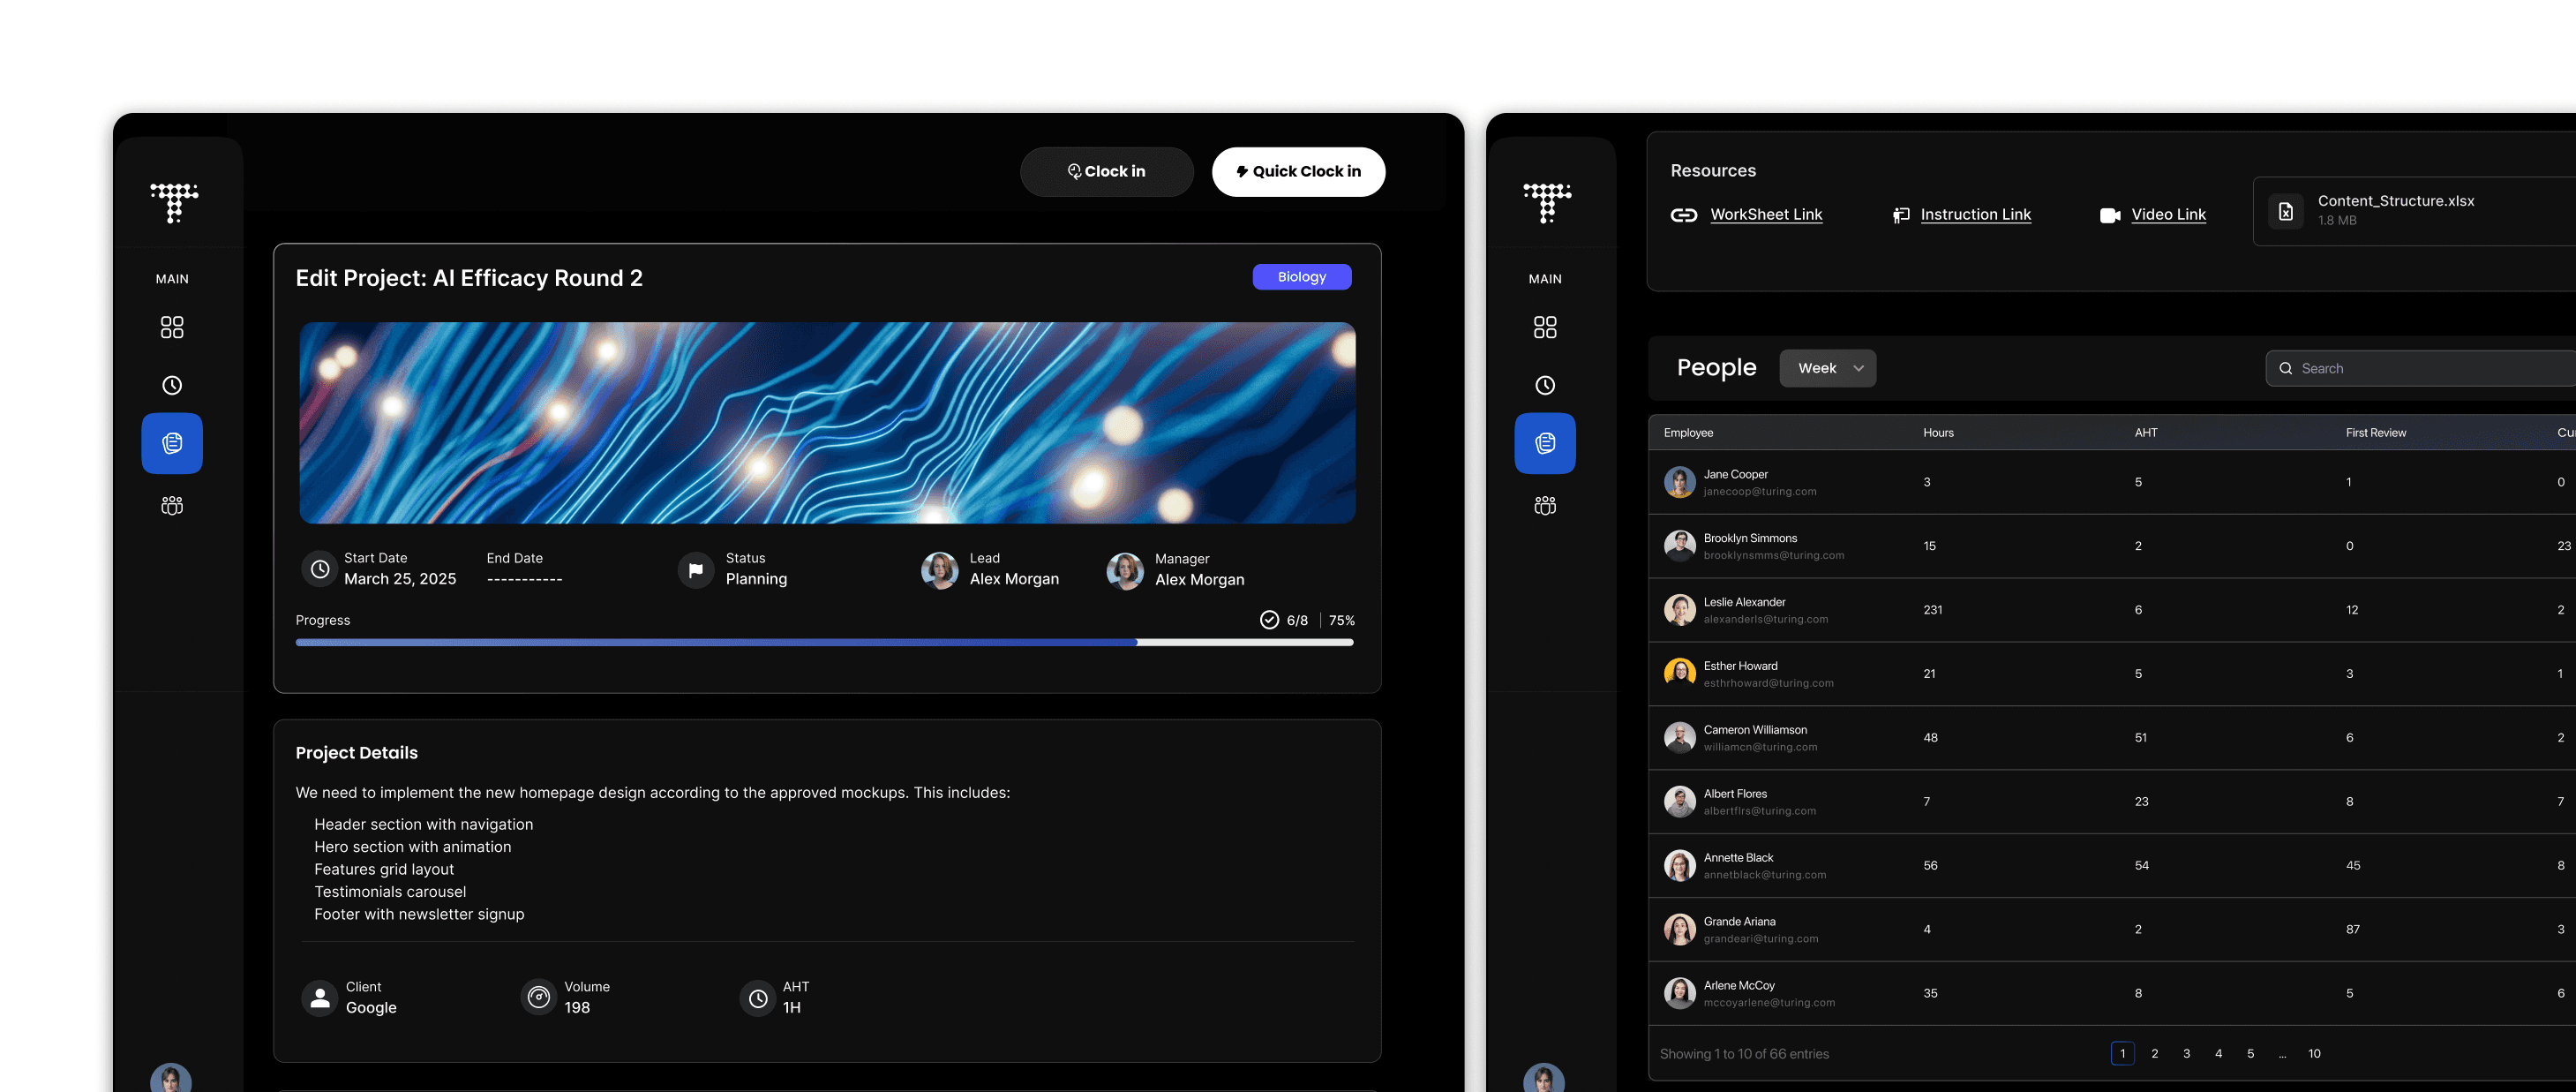
Task: Click the project banner image
Action: click(827, 422)
